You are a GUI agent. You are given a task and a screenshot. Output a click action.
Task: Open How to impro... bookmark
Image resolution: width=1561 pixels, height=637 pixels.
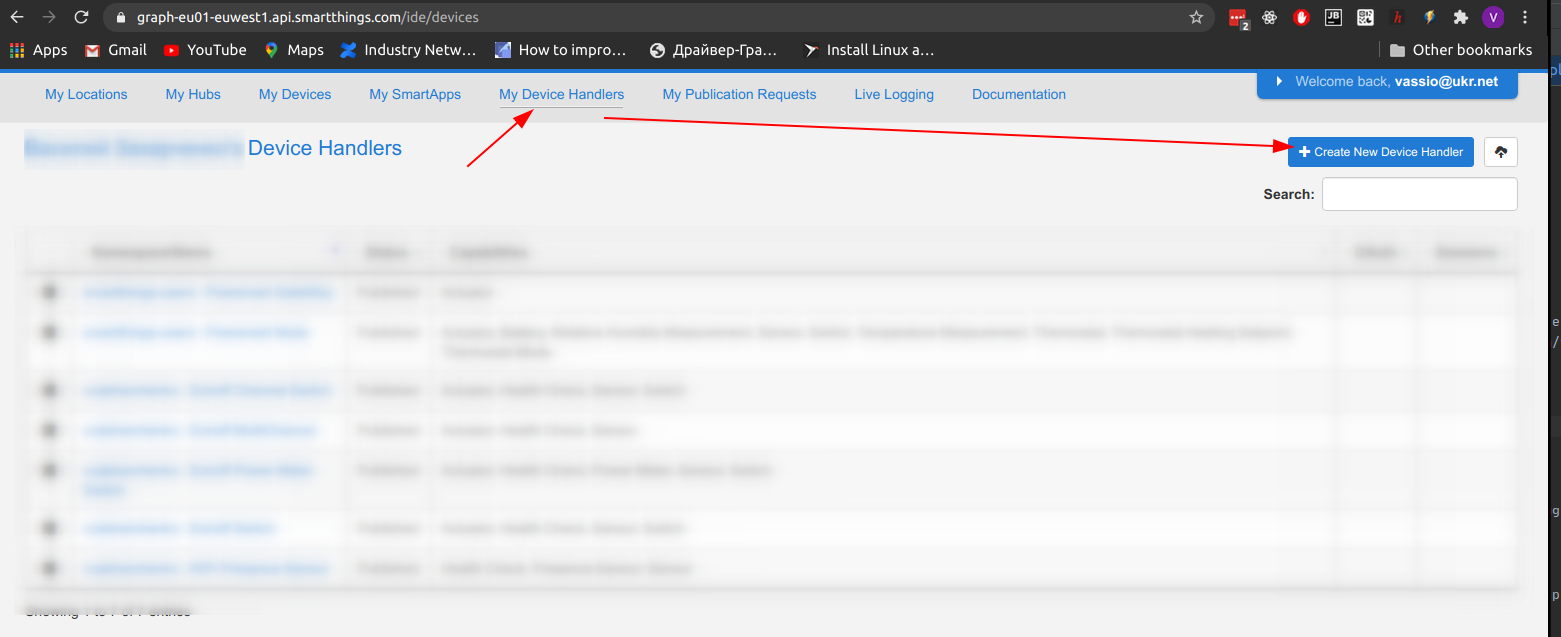(x=561, y=50)
